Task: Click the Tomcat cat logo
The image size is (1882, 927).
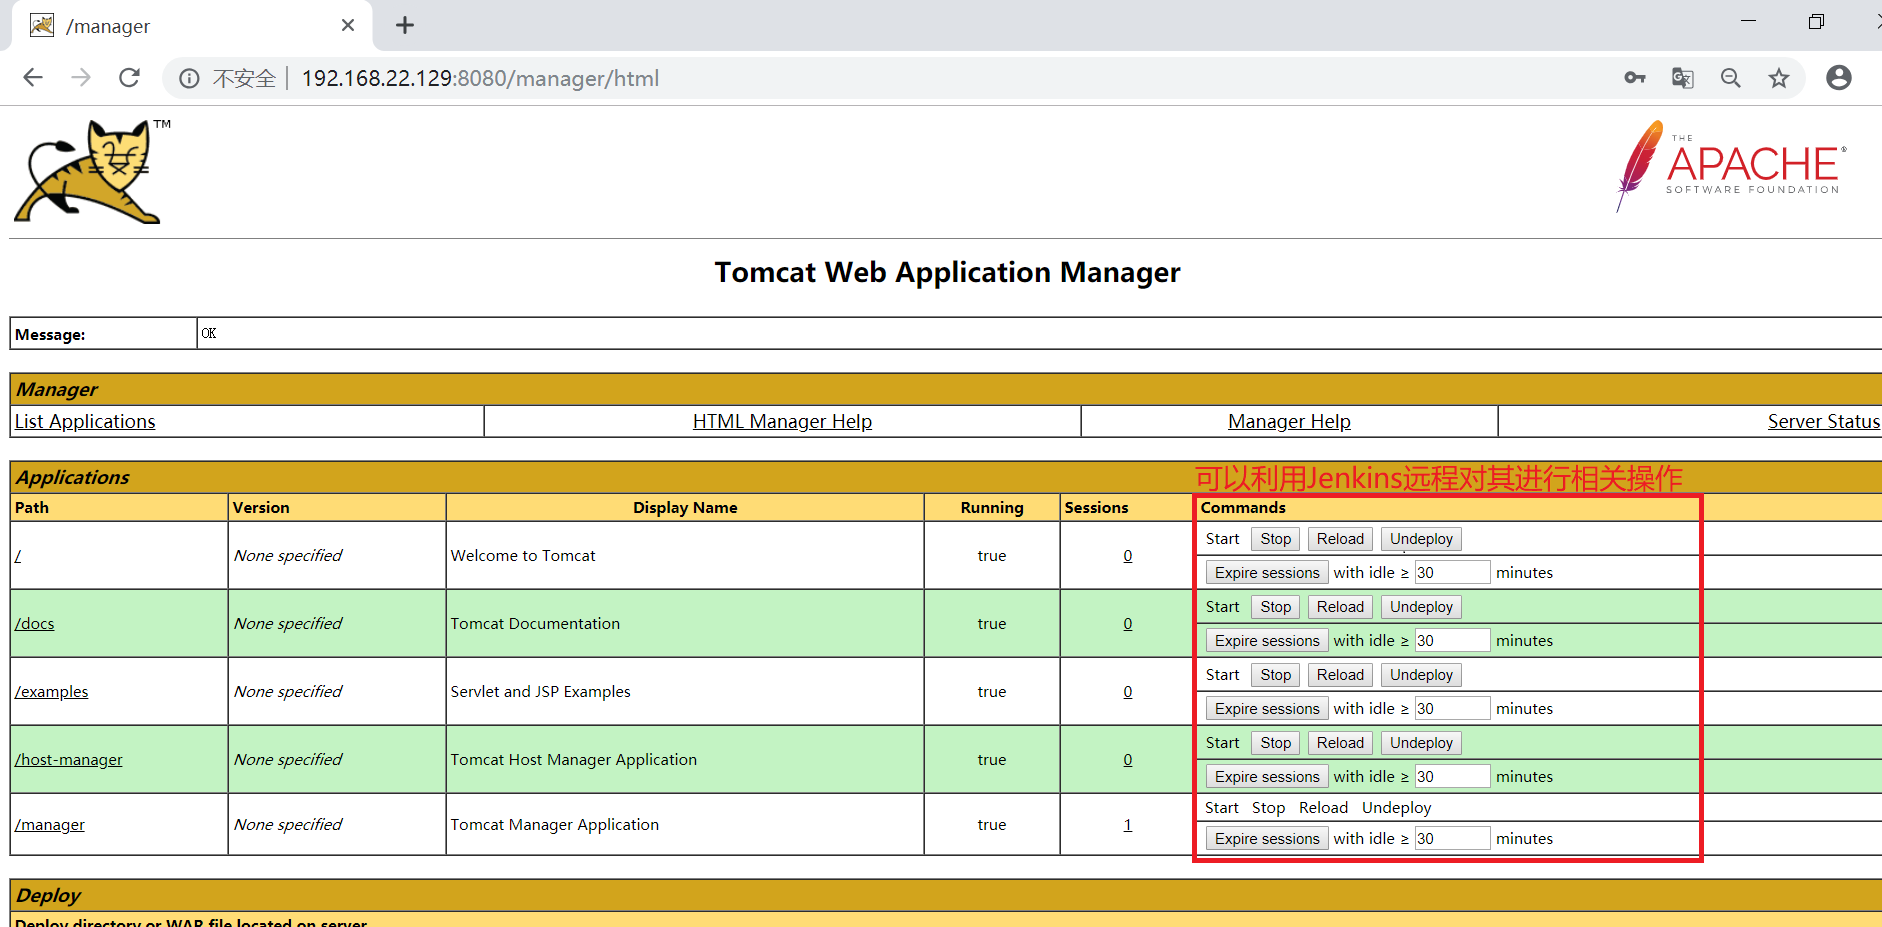Action: pyautogui.click(x=93, y=171)
